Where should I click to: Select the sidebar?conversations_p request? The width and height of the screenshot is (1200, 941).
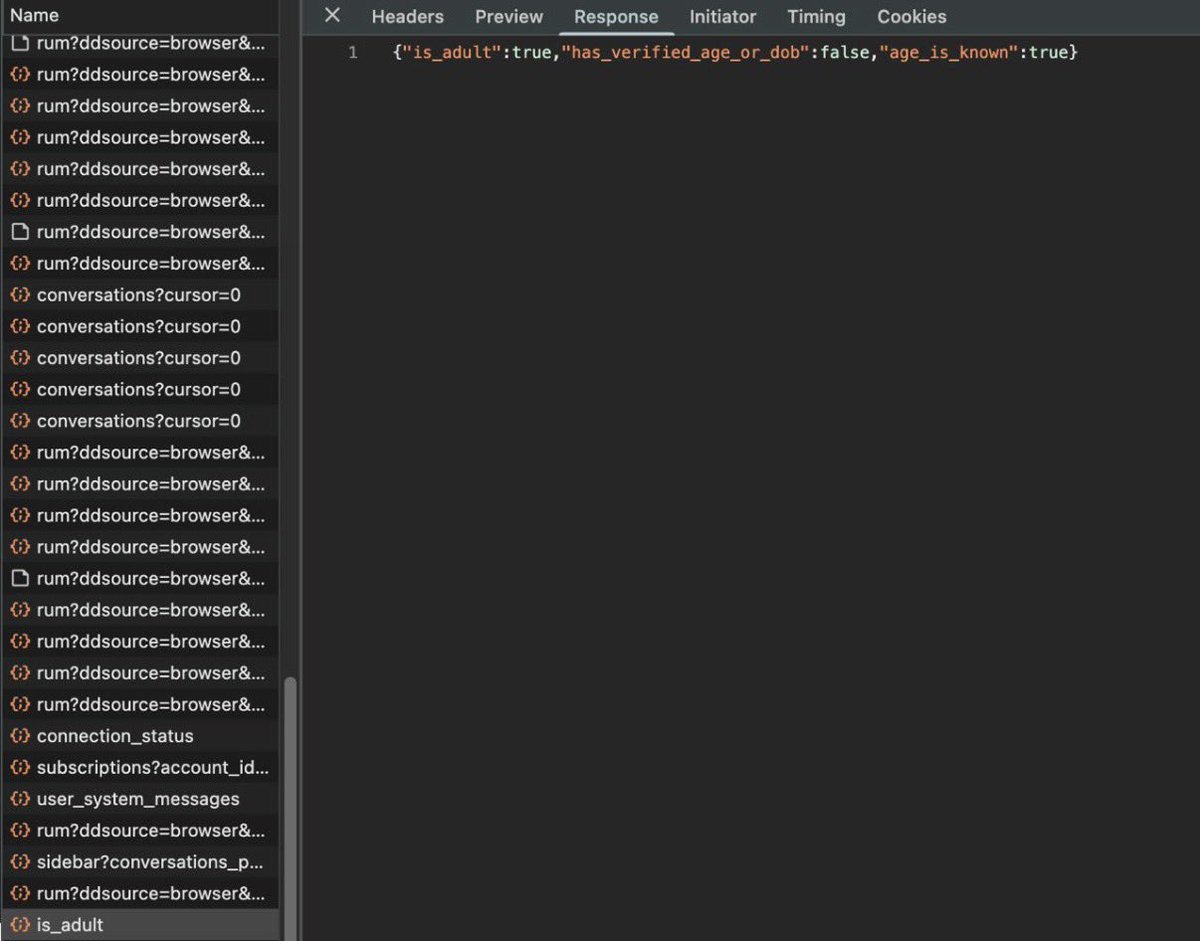(140, 862)
